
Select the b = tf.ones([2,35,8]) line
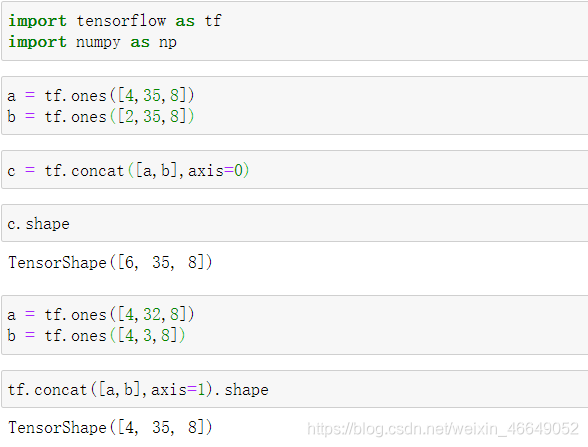(x=100, y=116)
